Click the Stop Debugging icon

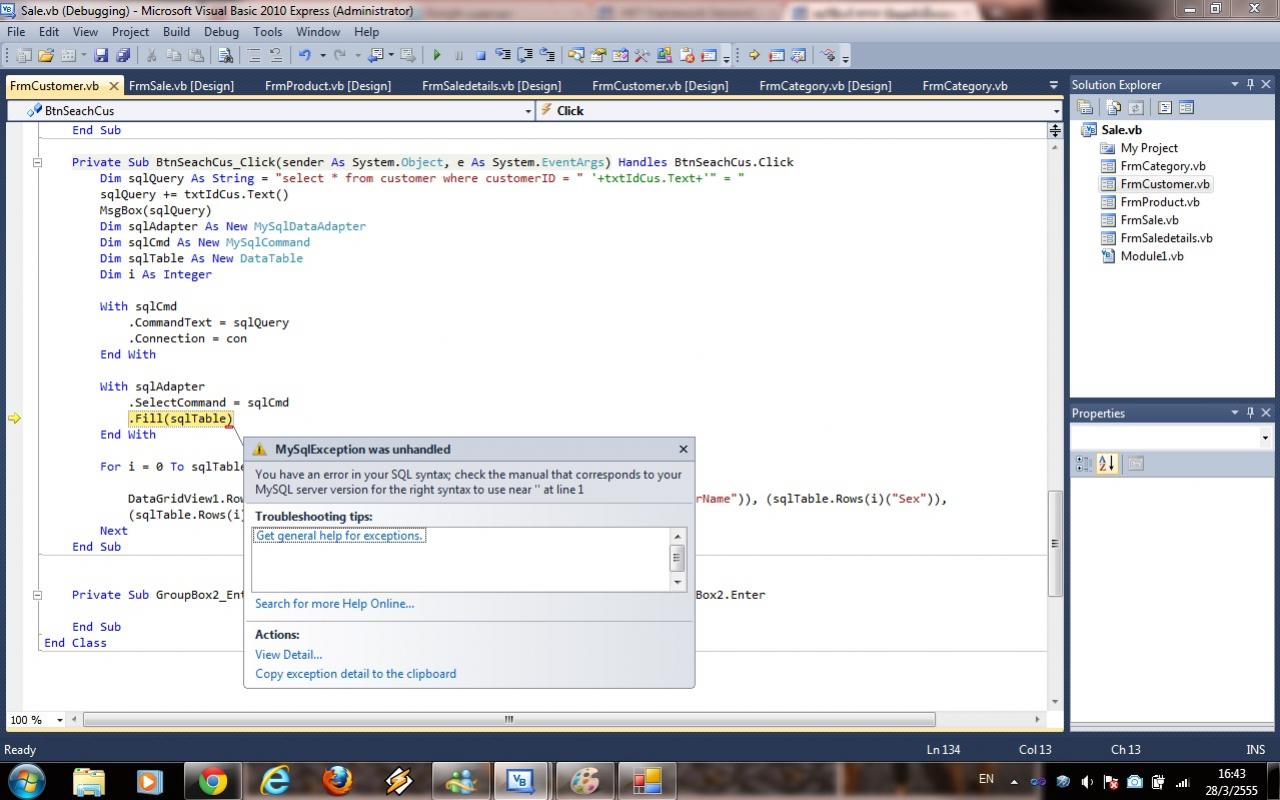coord(480,55)
